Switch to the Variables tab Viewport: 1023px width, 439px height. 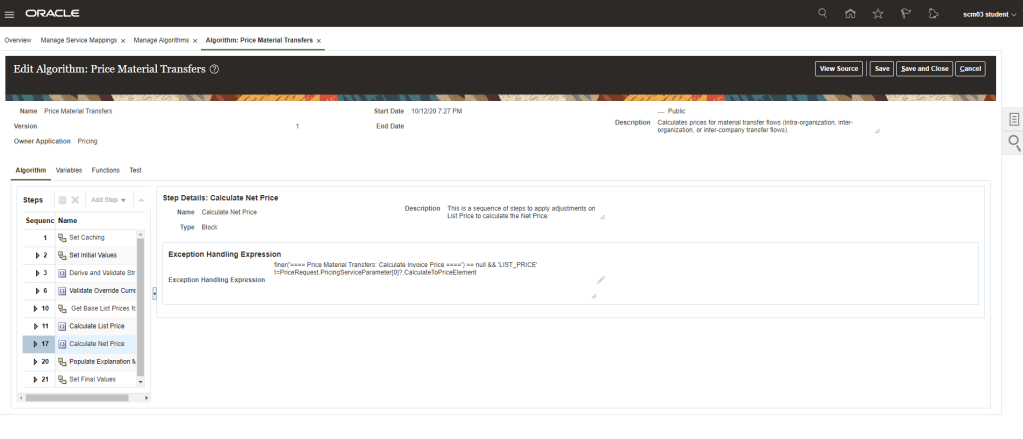(69, 170)
